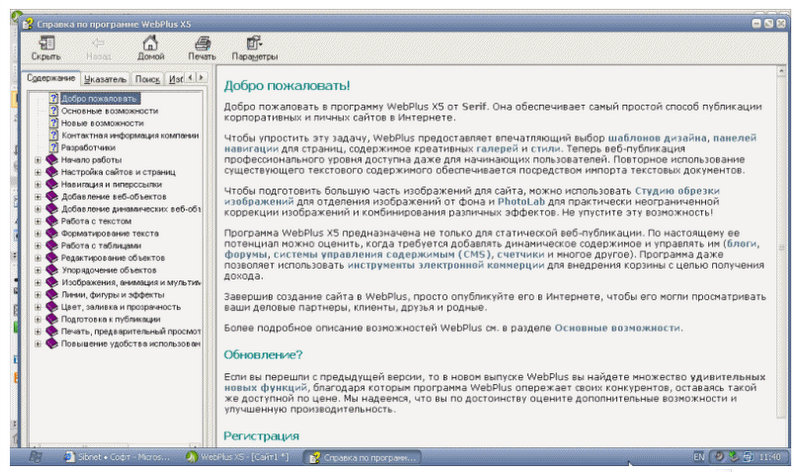Follow the новых функций link
This screenshot has height=472, width=800.
pos(265,388)
